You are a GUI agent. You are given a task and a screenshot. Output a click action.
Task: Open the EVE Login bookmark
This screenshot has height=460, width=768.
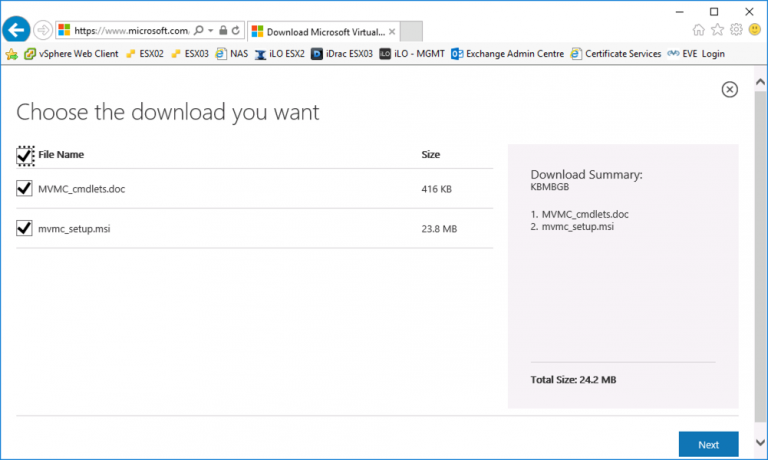pos(696,54)
